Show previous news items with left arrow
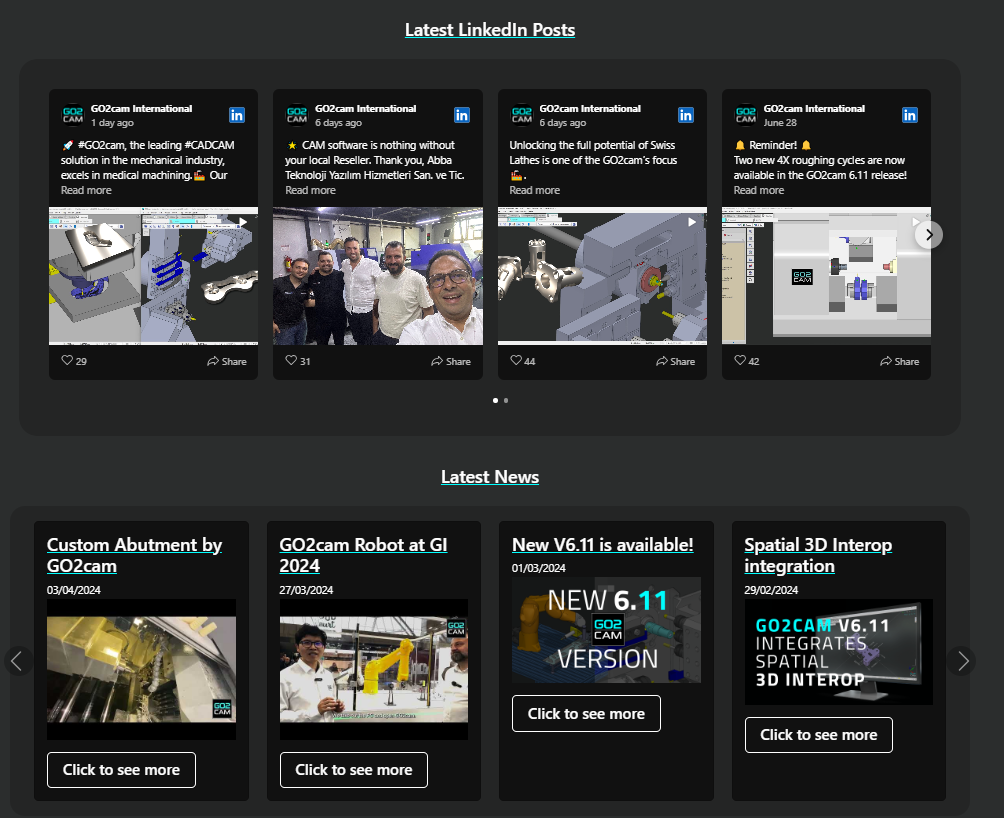 pyautogui.click(x=16, y=660)
